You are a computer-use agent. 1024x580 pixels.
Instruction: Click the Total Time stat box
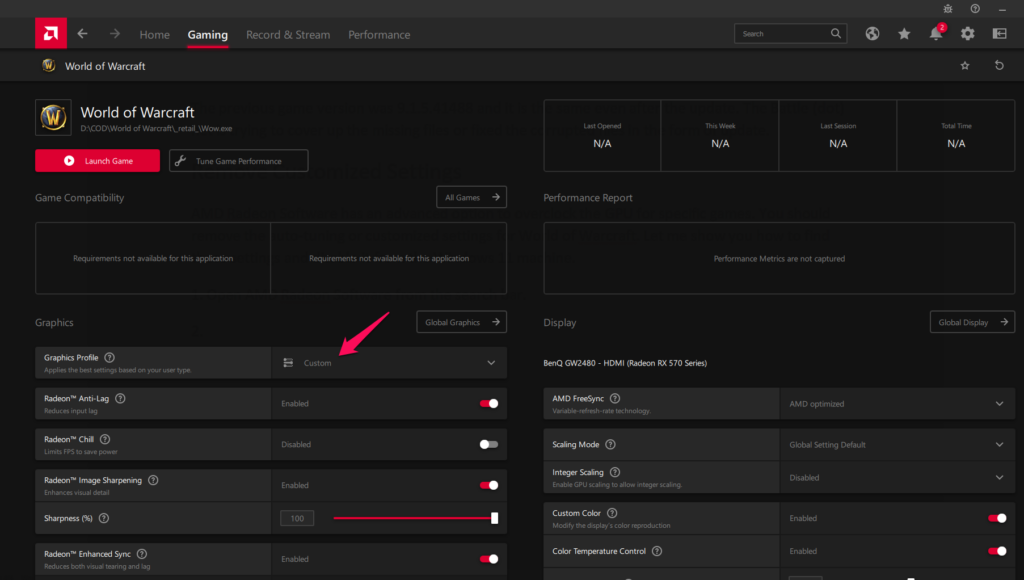click(956, 135)
